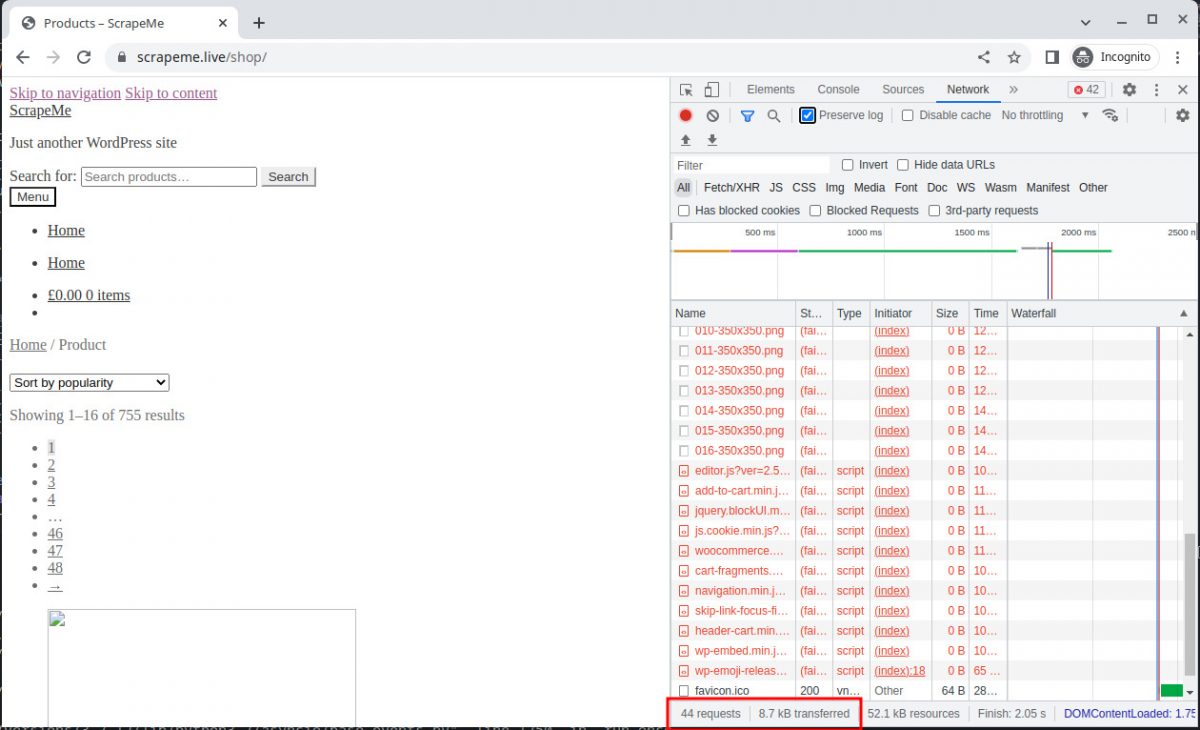Image resolution: width=1200 pixels, height=730 pixels.
Task: Follow the Skip to navigation link
Action: [65, 93]
